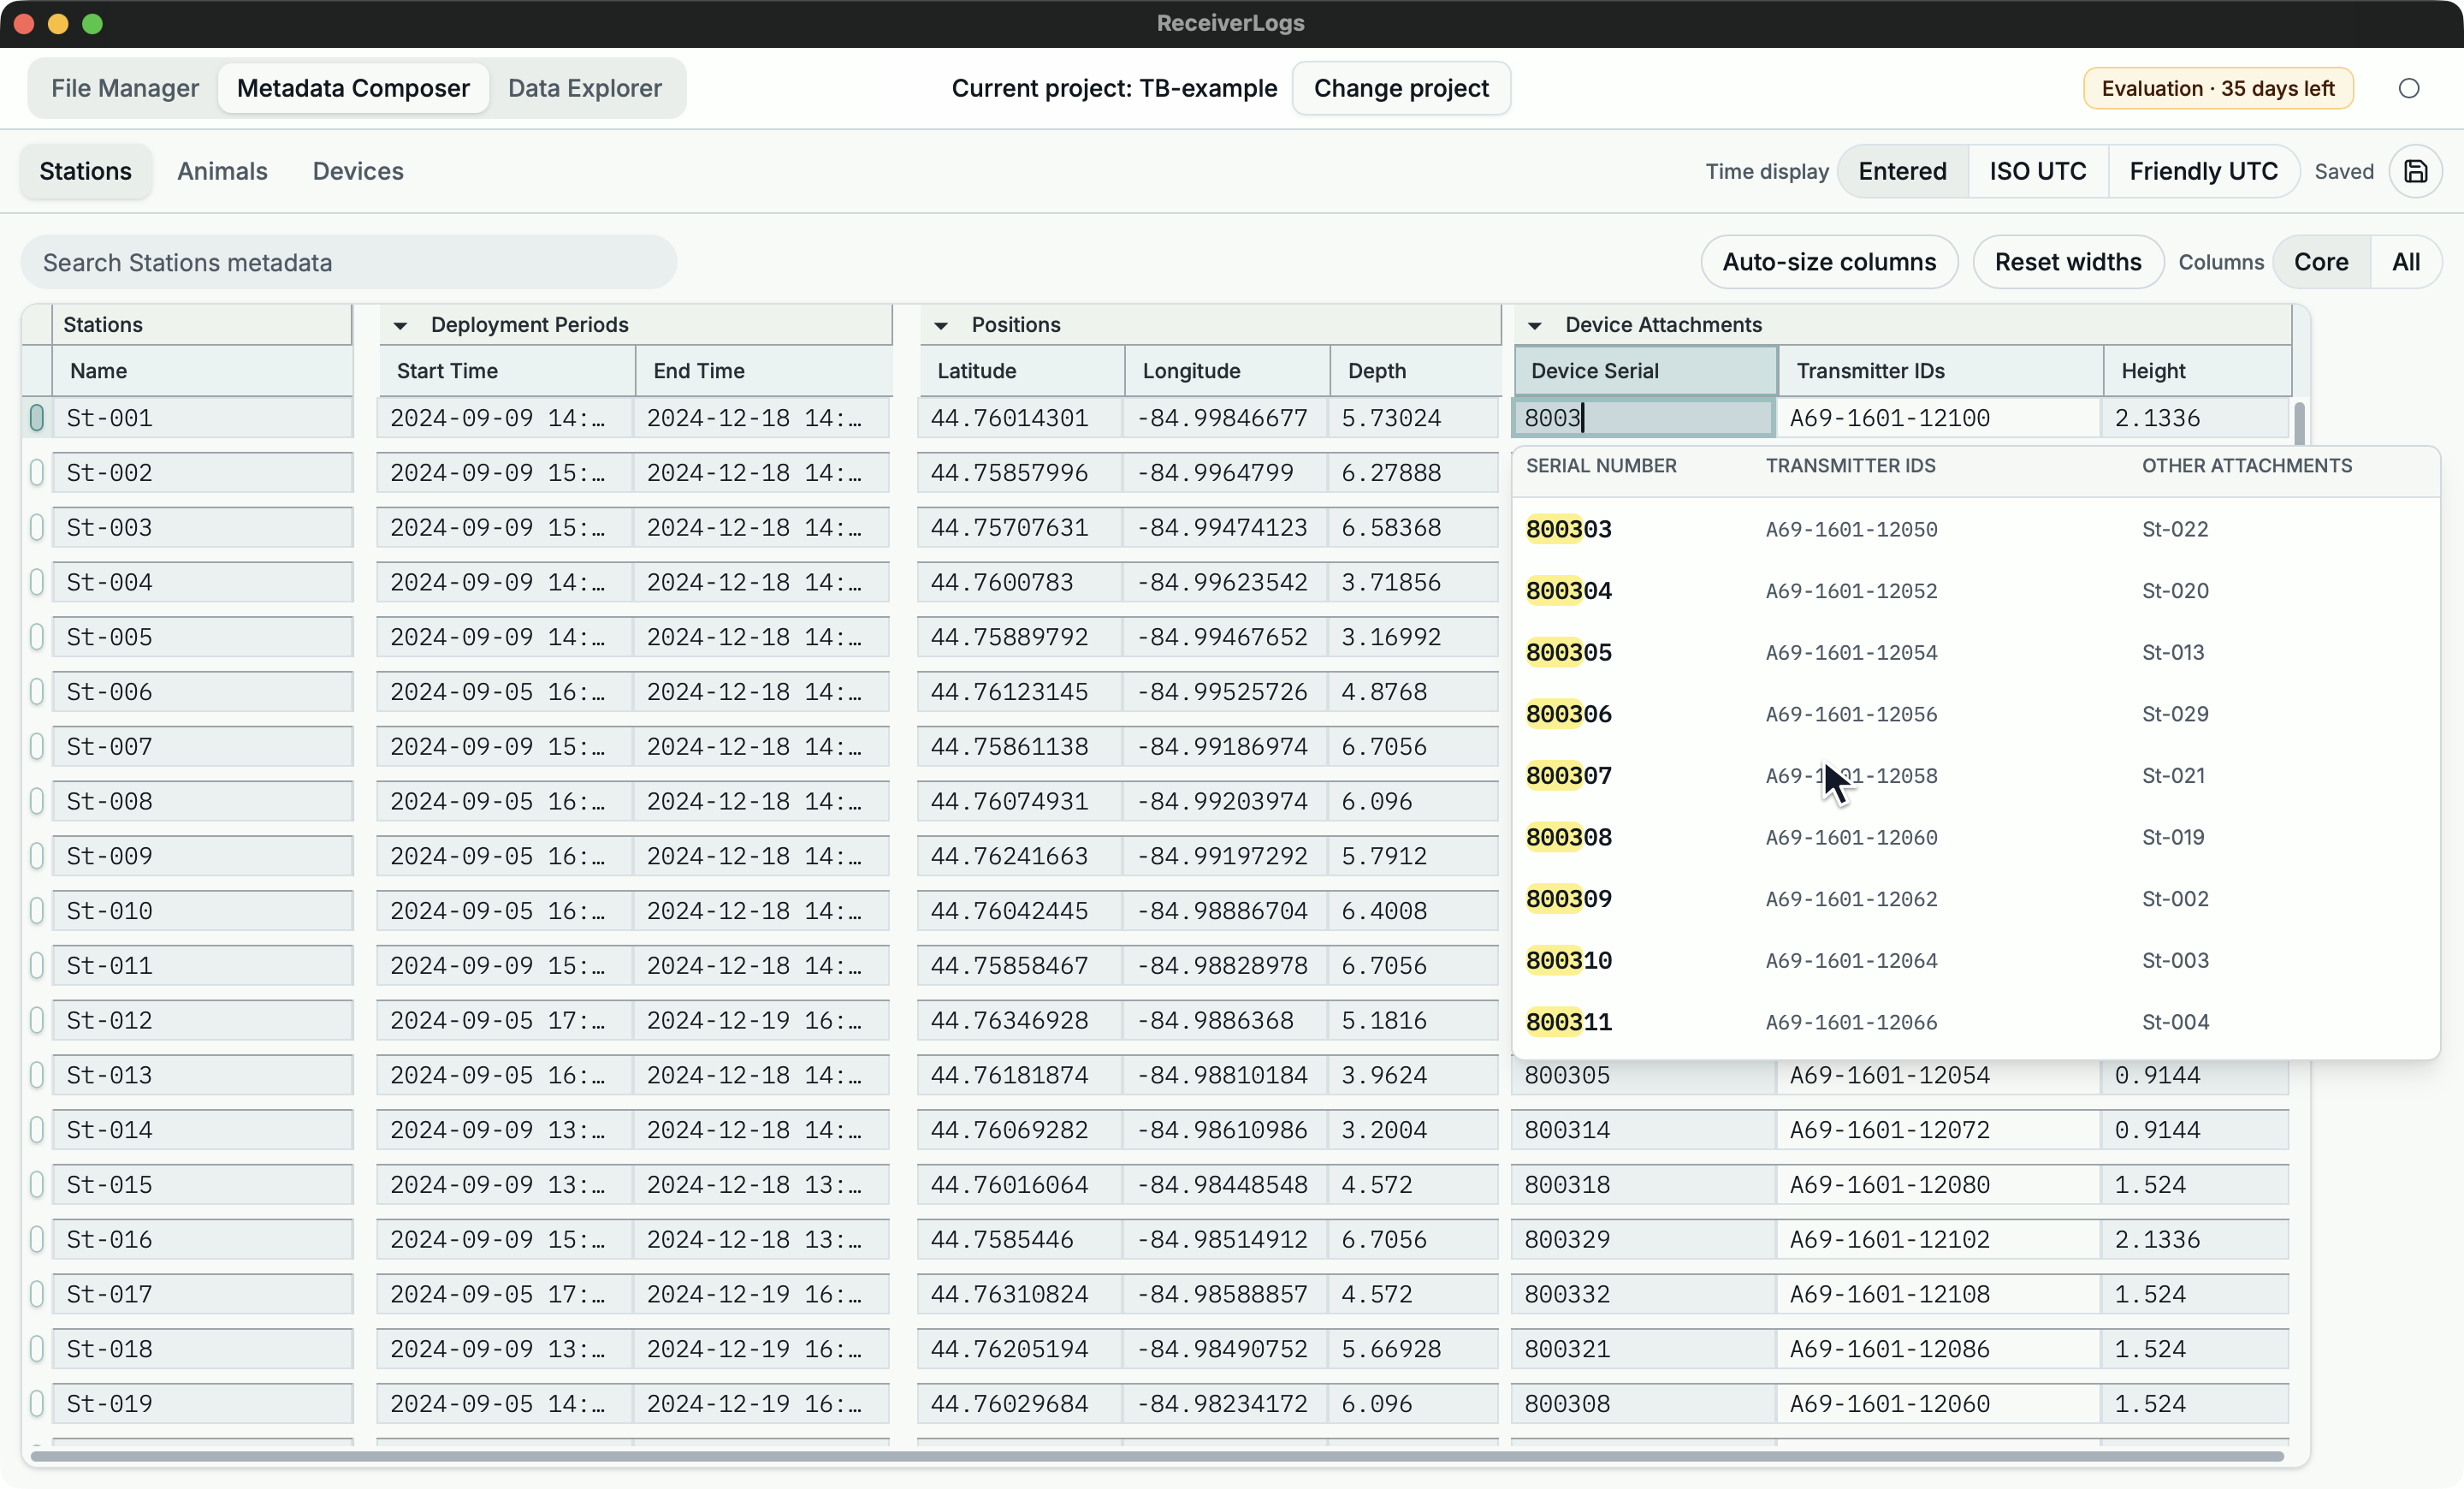Viewport: 2464px width, 1489px height.
Task: Click the Start Time column header
Action: [x=507, y=371]
